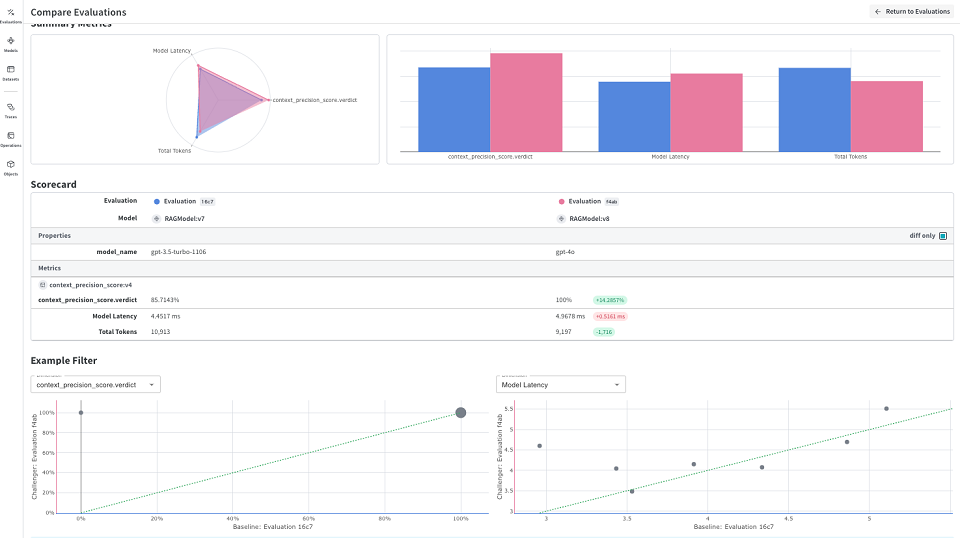The image size is (960, 538).
Task: Open Traces from the sidebar
Action: coord(11,108)
